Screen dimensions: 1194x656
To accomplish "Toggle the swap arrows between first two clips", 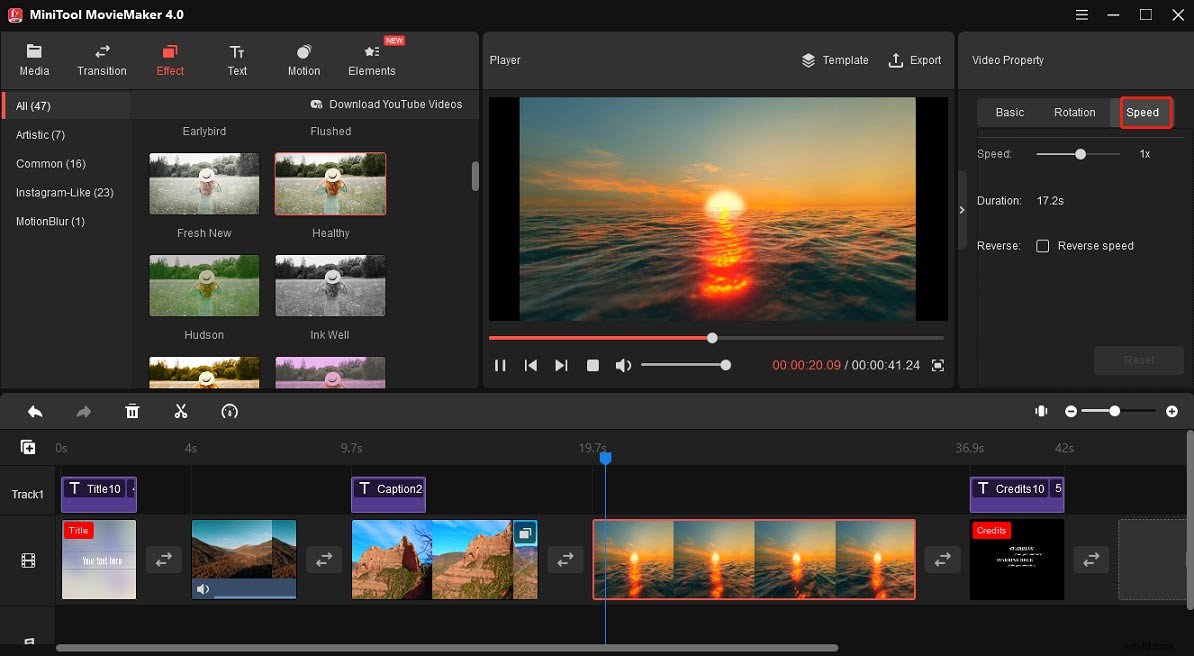I will click(164, 560).
